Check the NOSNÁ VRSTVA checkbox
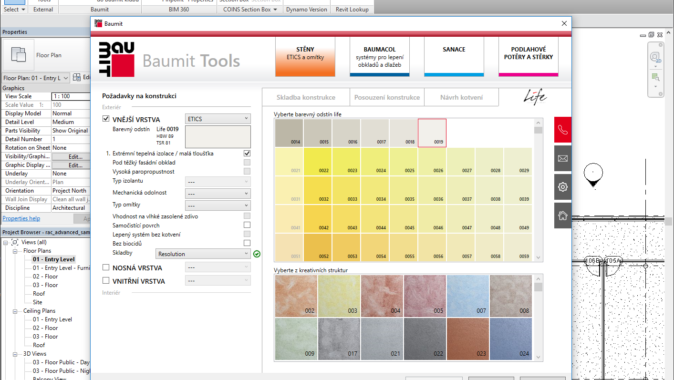The width and height of the screenshot is (674, 380). pos(106,267)
